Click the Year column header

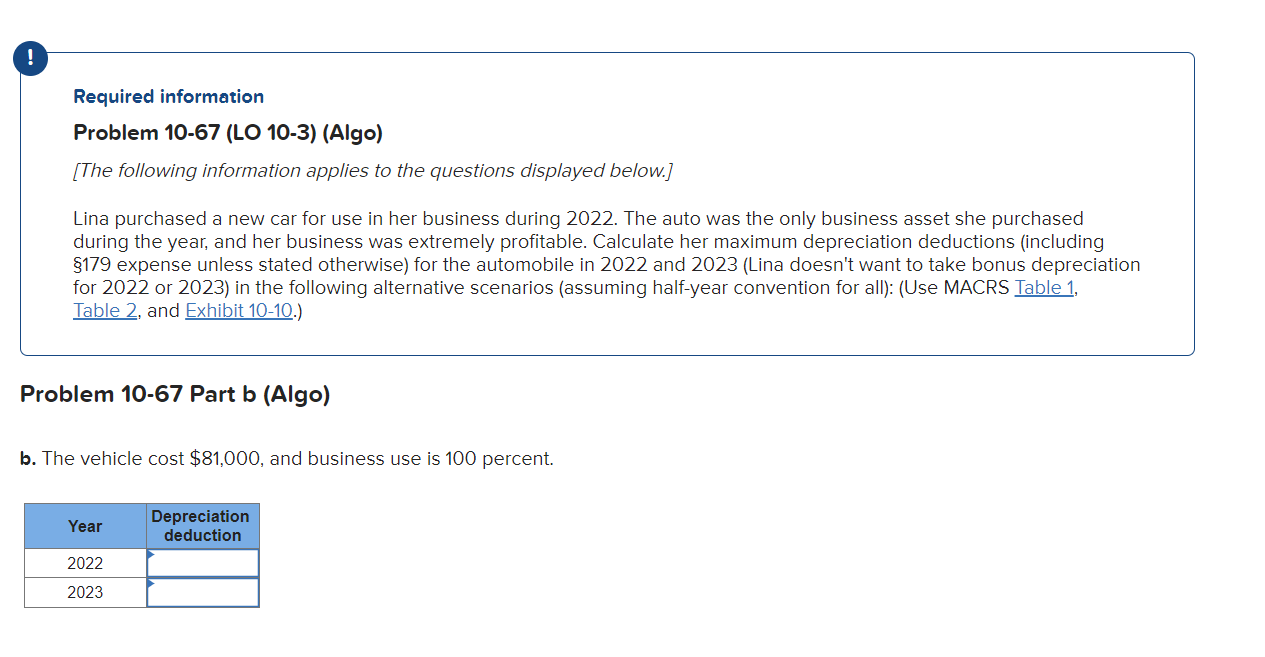pyautogui.click(x=85, y=526)
